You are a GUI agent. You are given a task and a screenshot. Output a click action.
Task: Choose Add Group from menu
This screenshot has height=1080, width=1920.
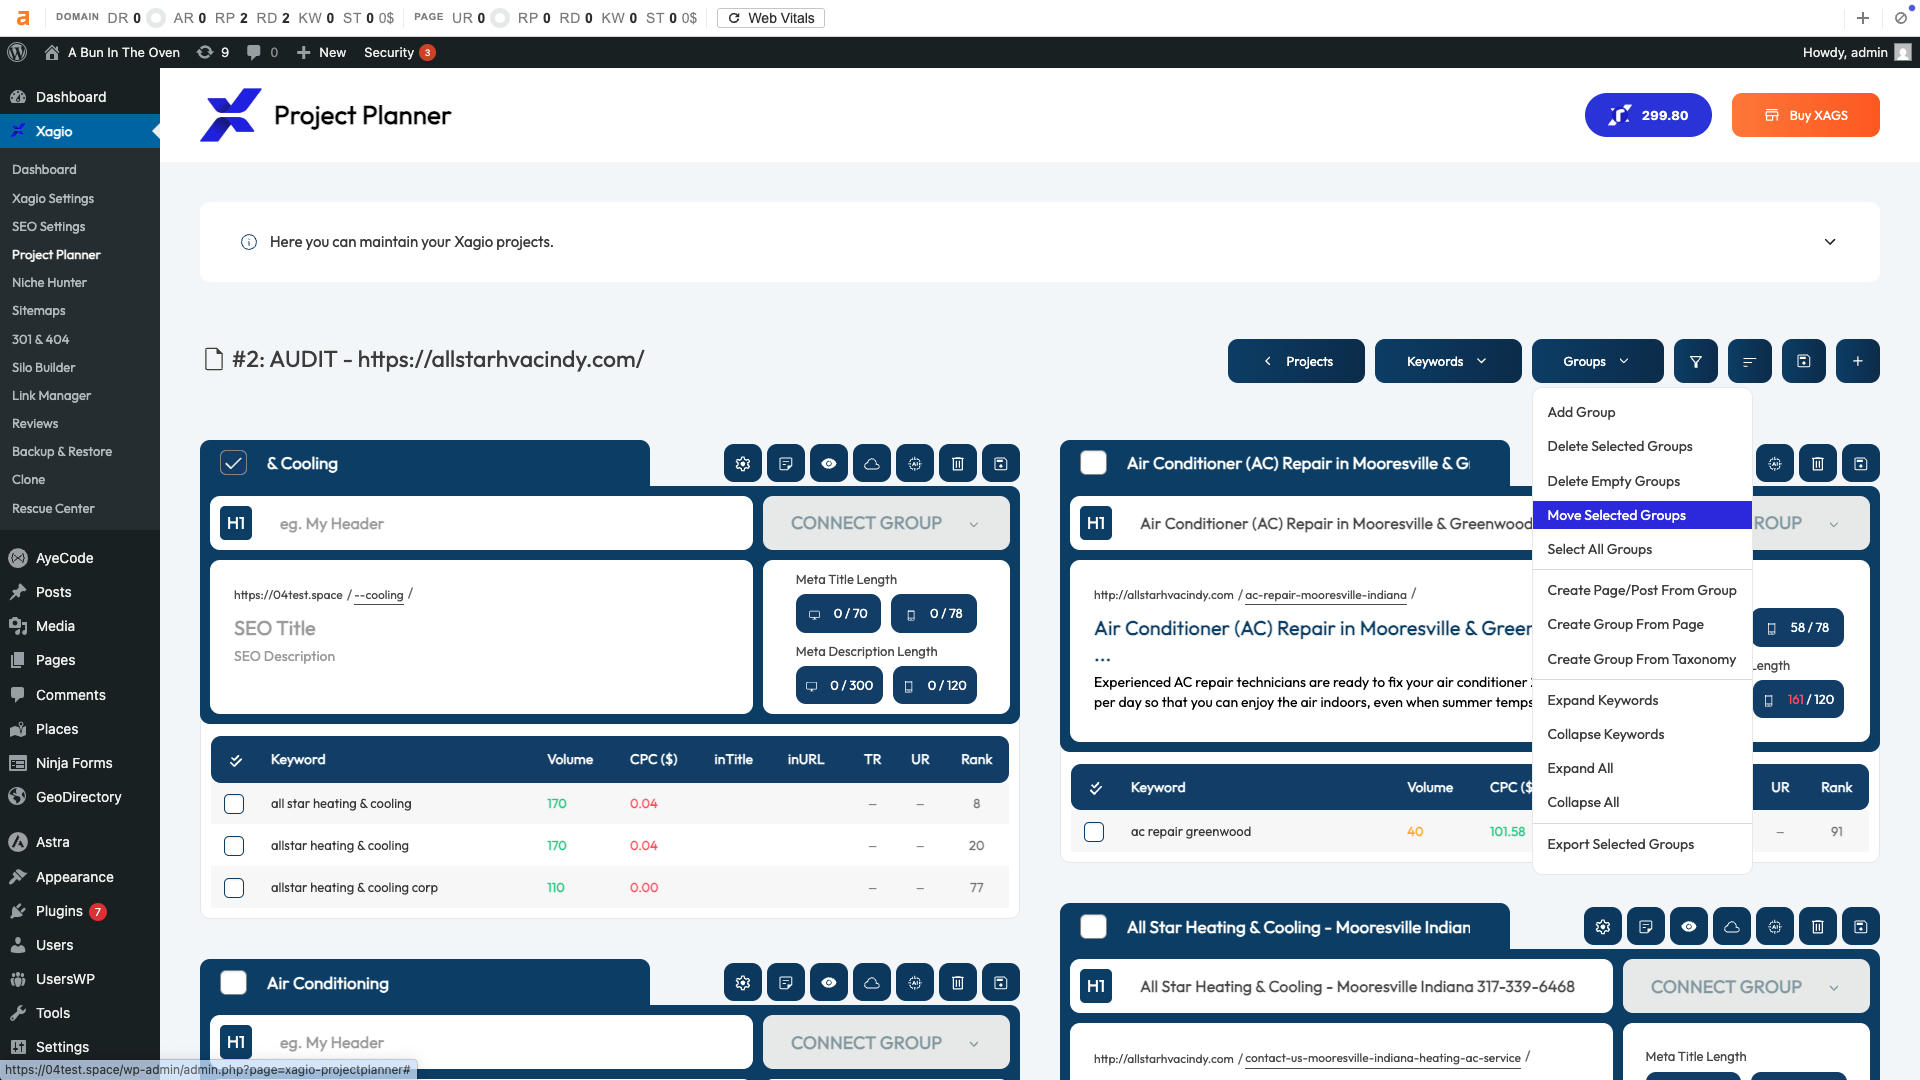tap(1641, 412)
